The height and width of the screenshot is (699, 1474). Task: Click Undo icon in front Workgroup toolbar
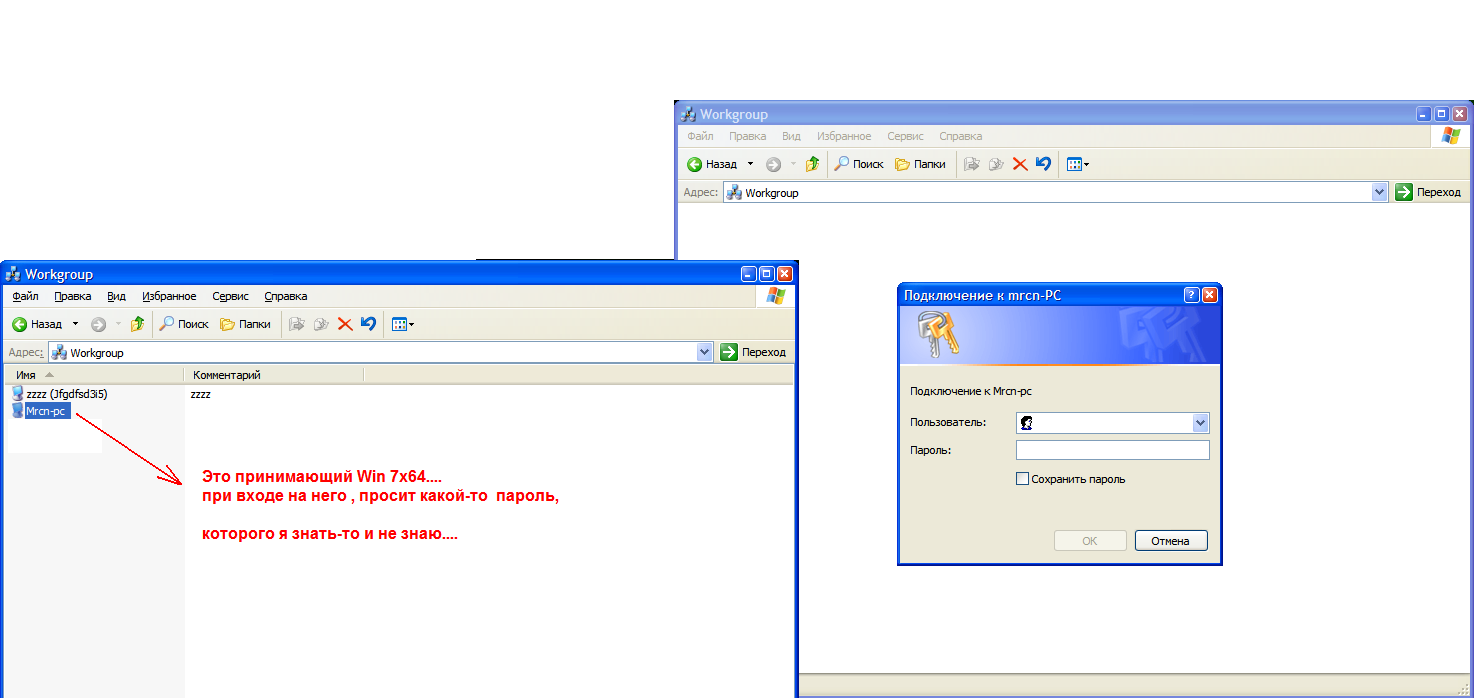point(368,324)
